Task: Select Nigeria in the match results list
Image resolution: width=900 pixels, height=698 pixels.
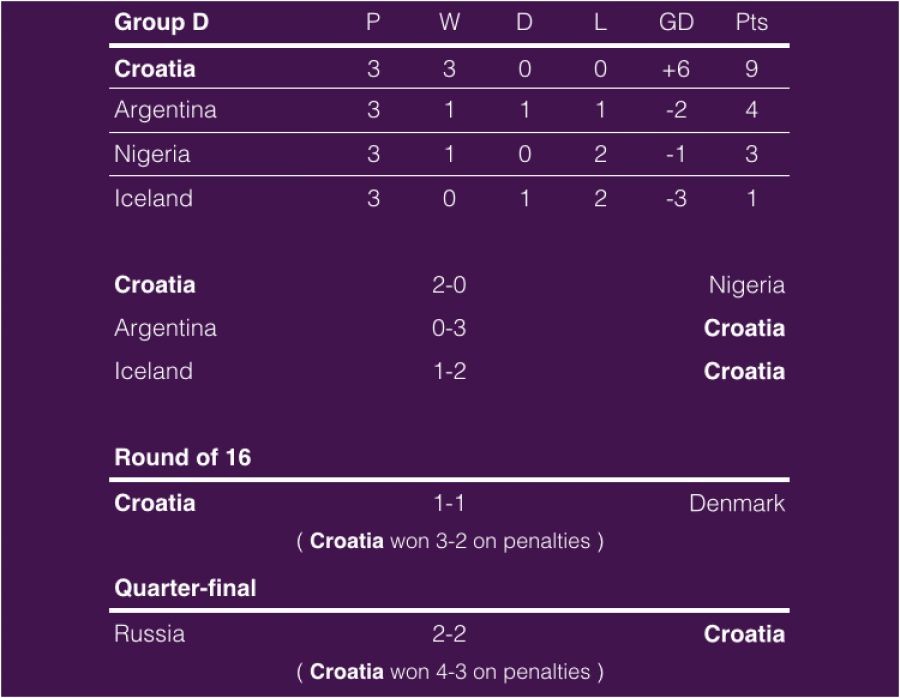Action: coord(746,285)
